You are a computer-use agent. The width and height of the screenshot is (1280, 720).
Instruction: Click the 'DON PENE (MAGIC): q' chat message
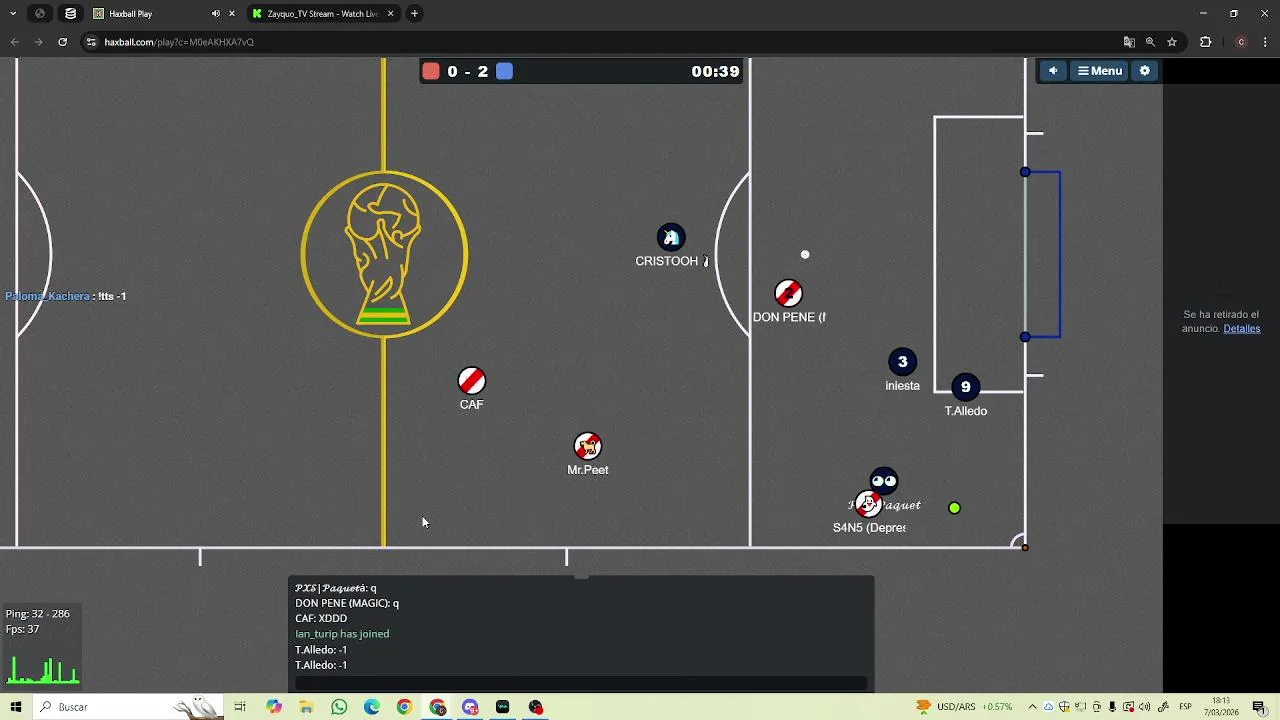point(347,604)
